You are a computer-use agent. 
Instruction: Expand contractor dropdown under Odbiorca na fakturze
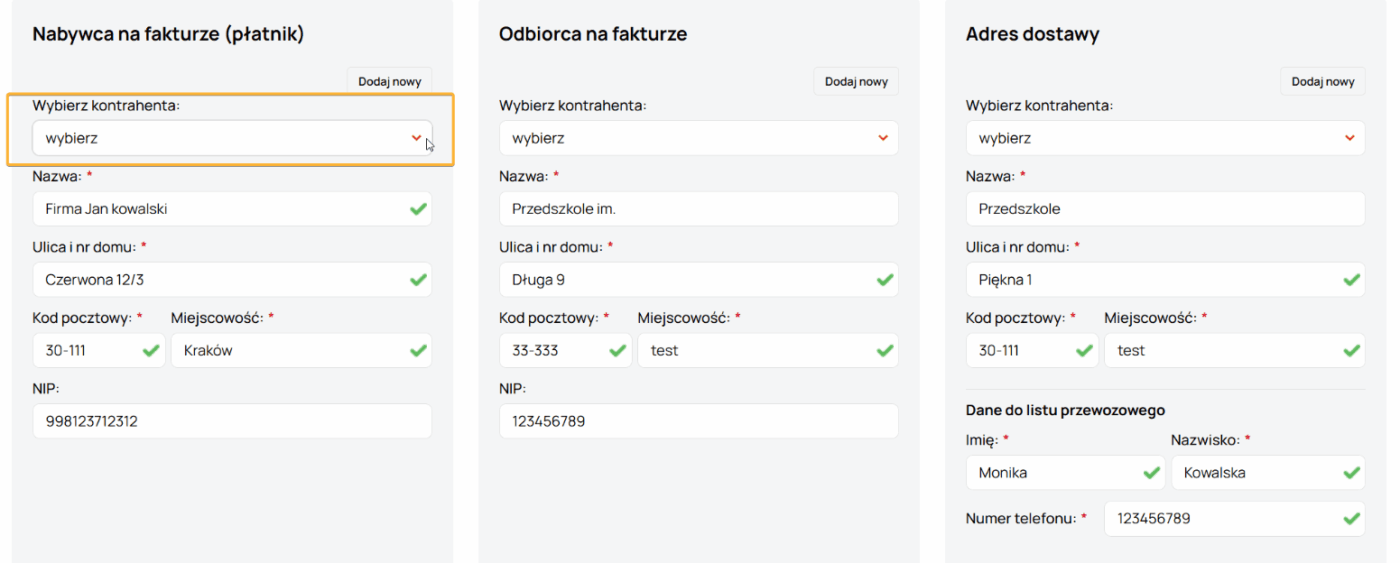698,138
